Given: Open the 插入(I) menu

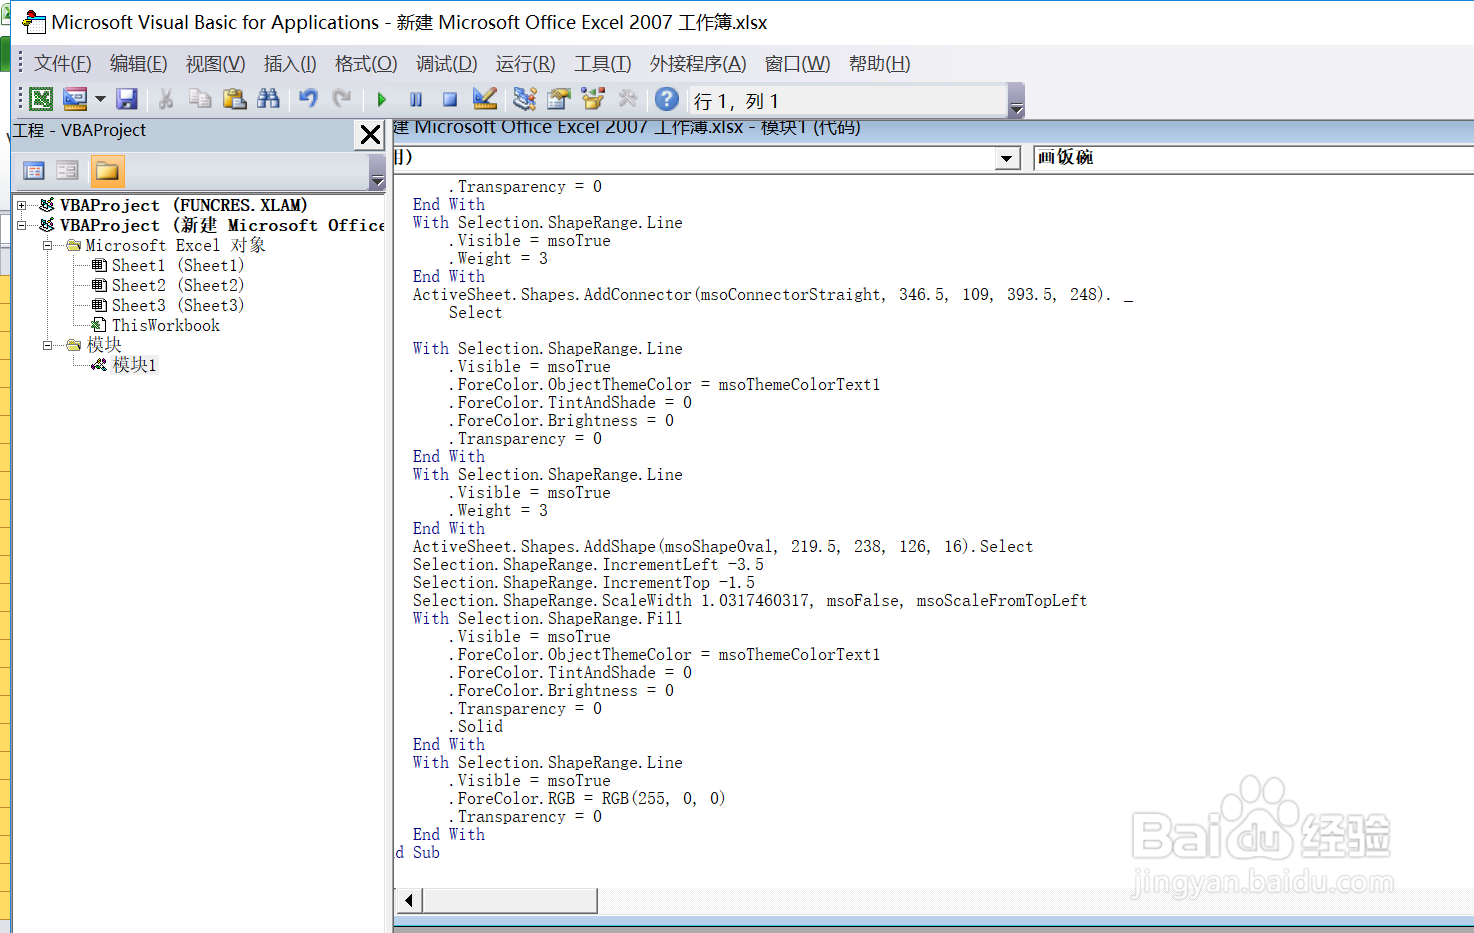Looking at the screenshot, I should pyautogui.click(x=290, y=64).
